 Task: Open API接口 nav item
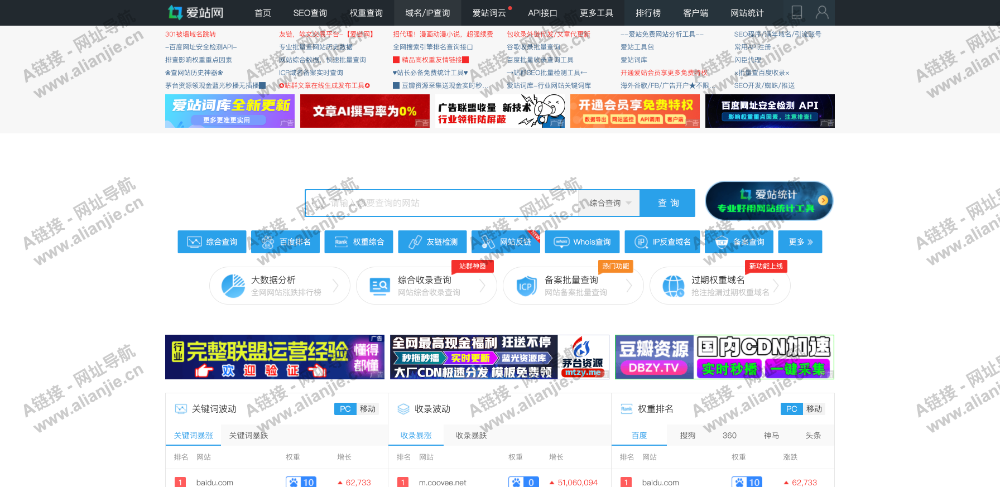[543, 13]
